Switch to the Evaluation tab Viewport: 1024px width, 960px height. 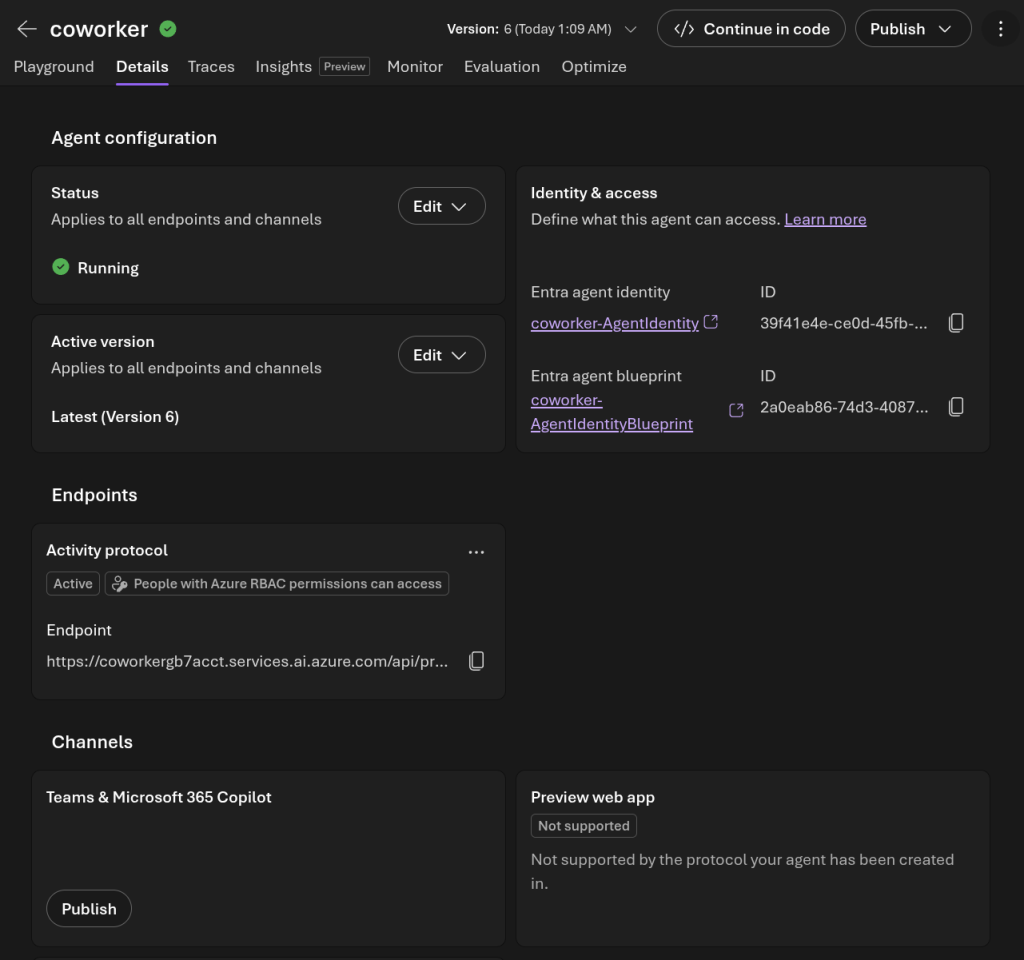pos(502,67)
